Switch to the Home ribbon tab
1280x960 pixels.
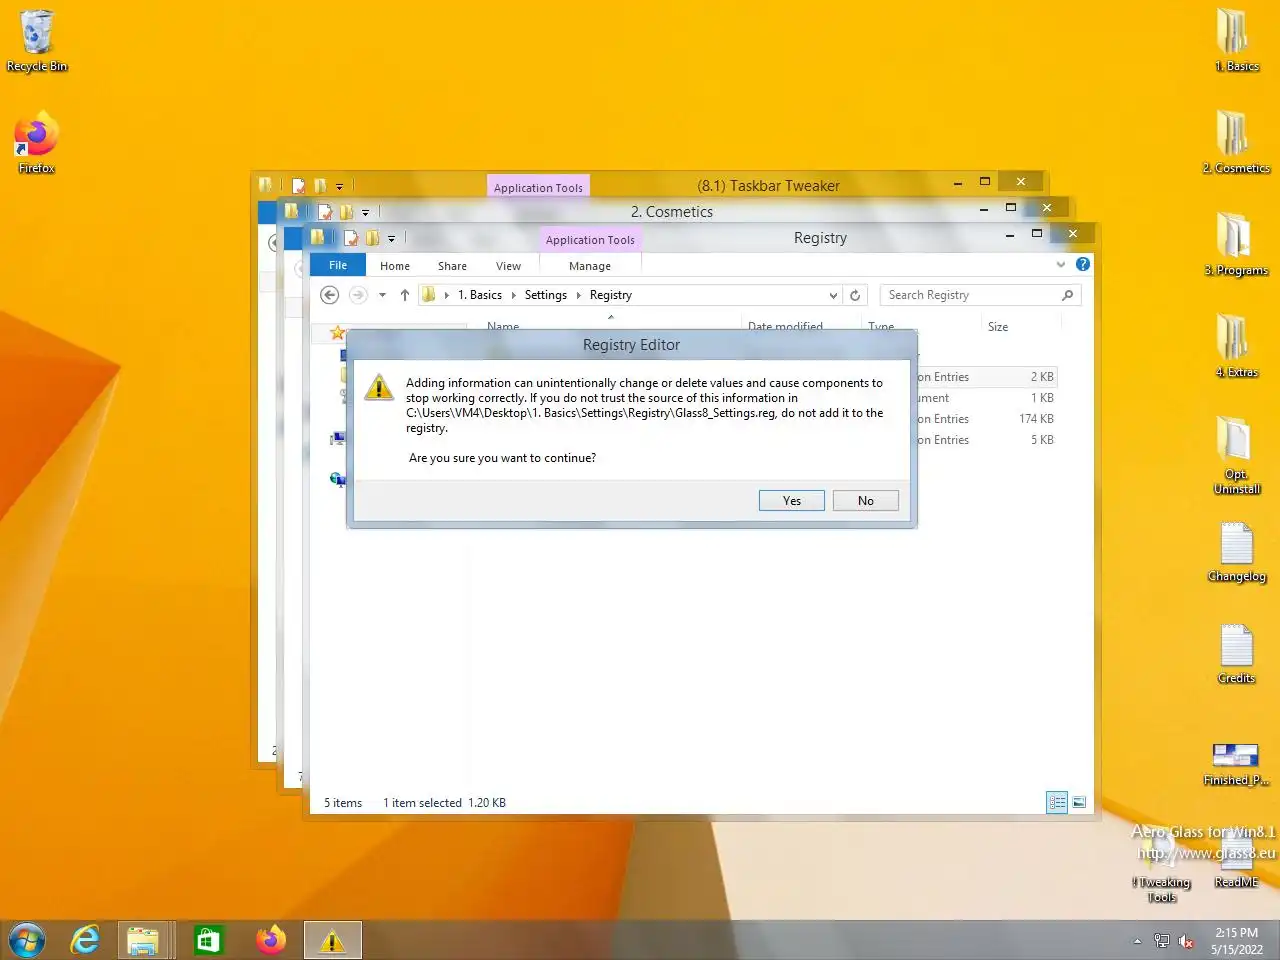tap(395, 266)
